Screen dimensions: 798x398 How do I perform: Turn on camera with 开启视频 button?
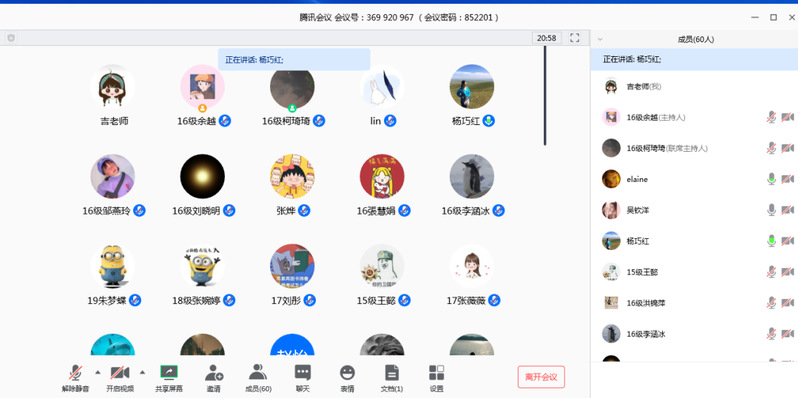point(120,378)
